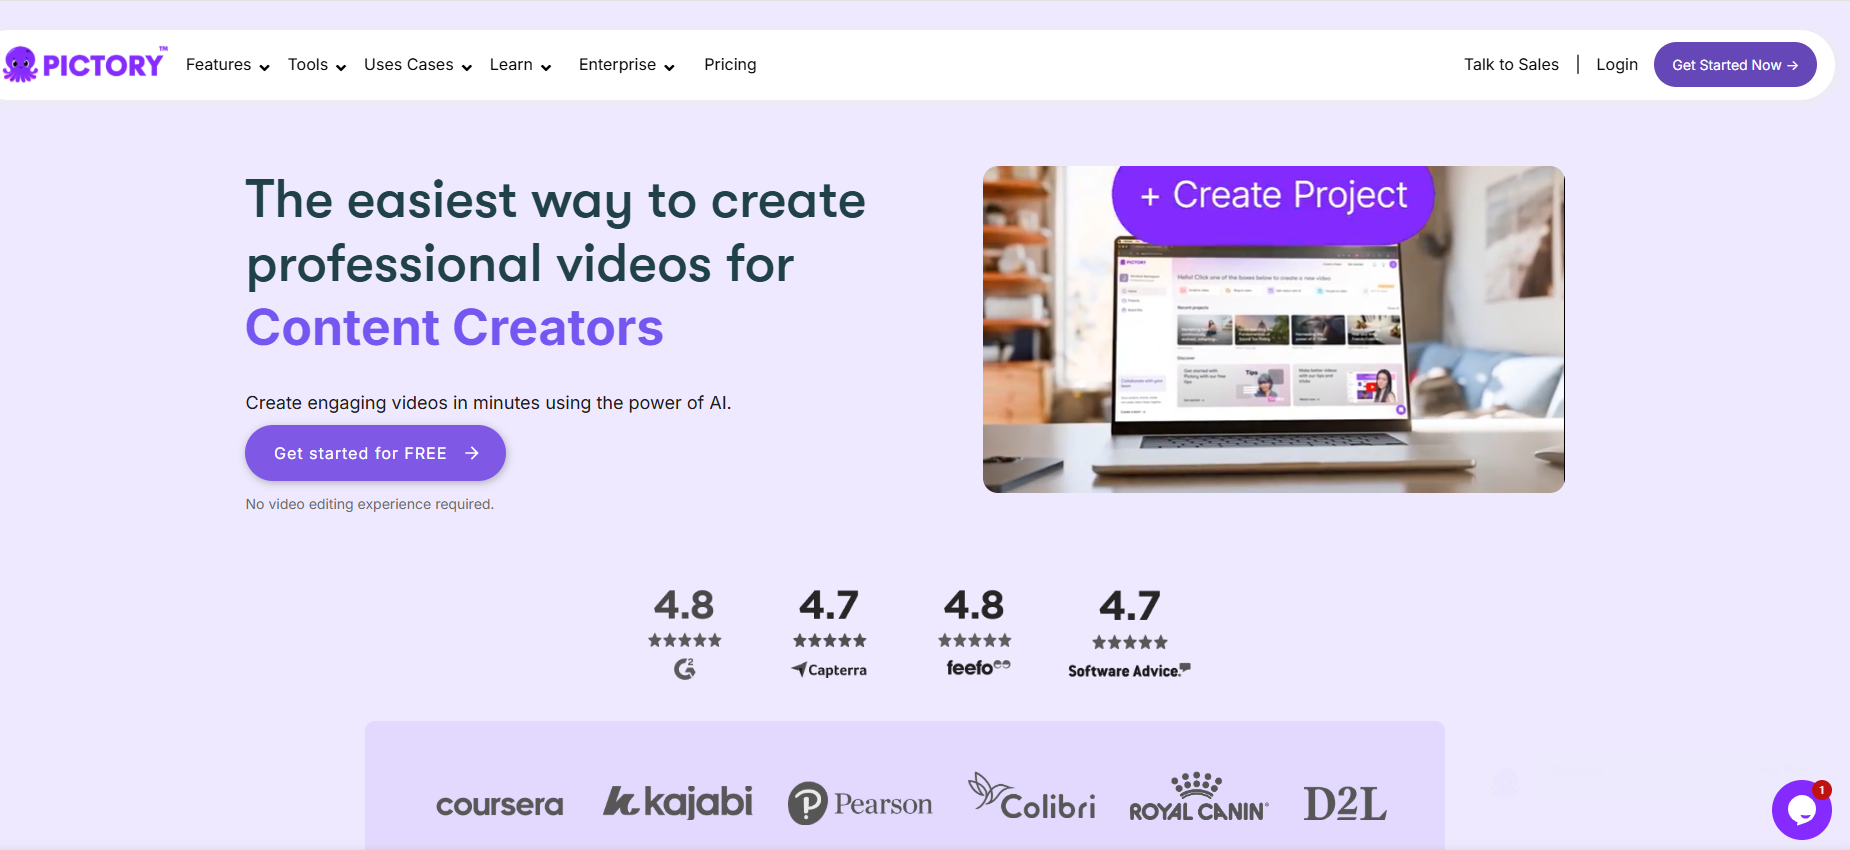Click the Software Advice logo
The image size is (1850, 850).
1129,671
